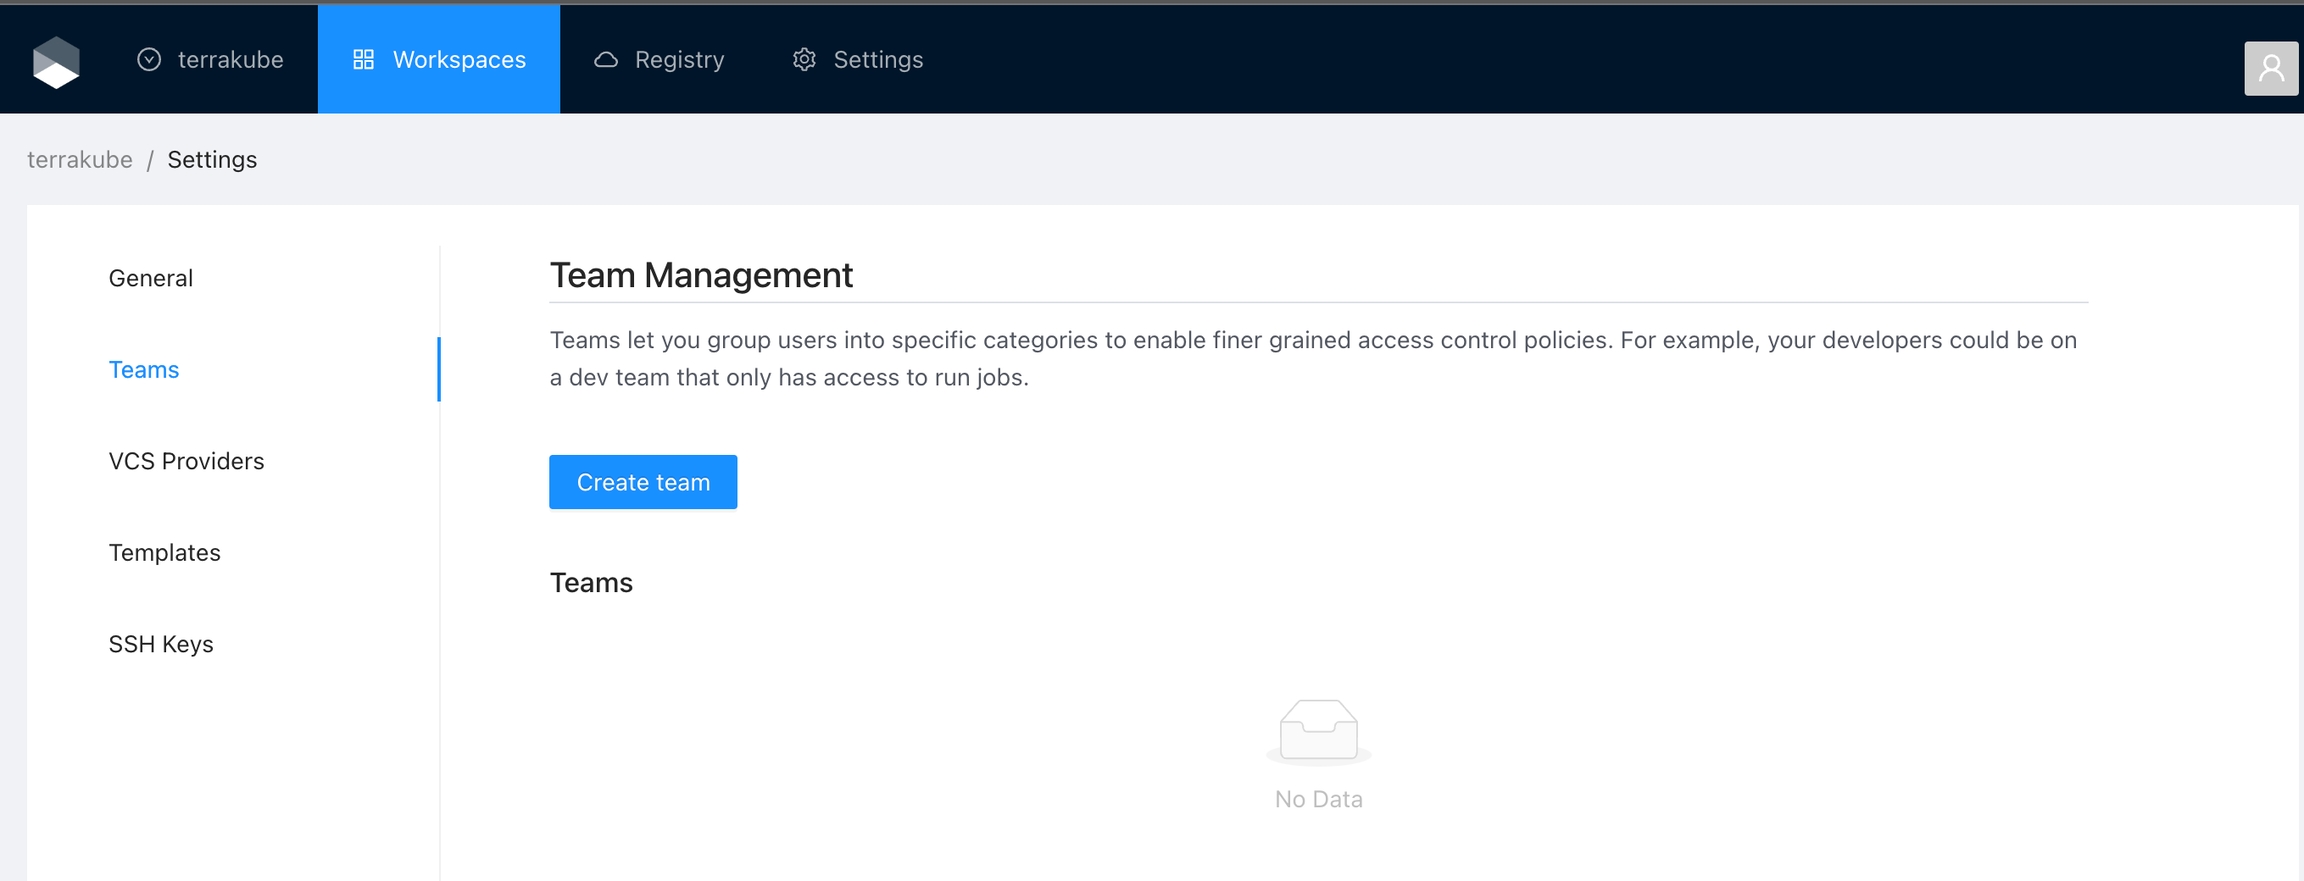Click the terrakube breadcrumb link
This screenshot has height=881, width=2304.
click(80, 160)
